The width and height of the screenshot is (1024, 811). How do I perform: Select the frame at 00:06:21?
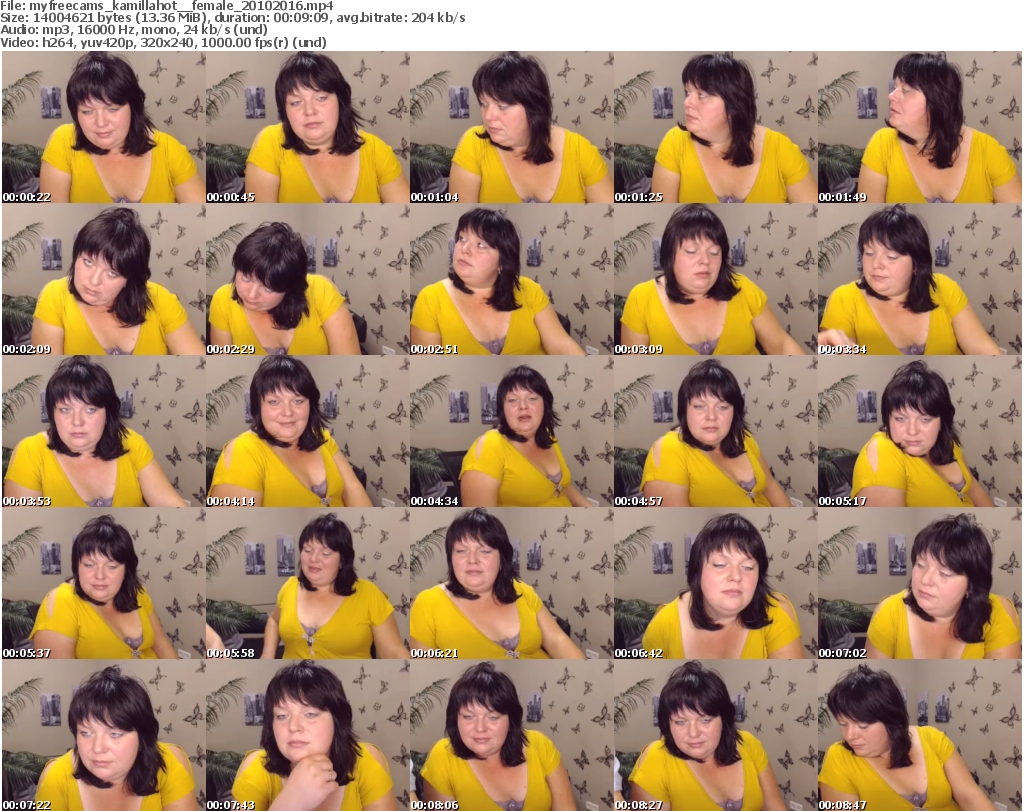point(511,583)
